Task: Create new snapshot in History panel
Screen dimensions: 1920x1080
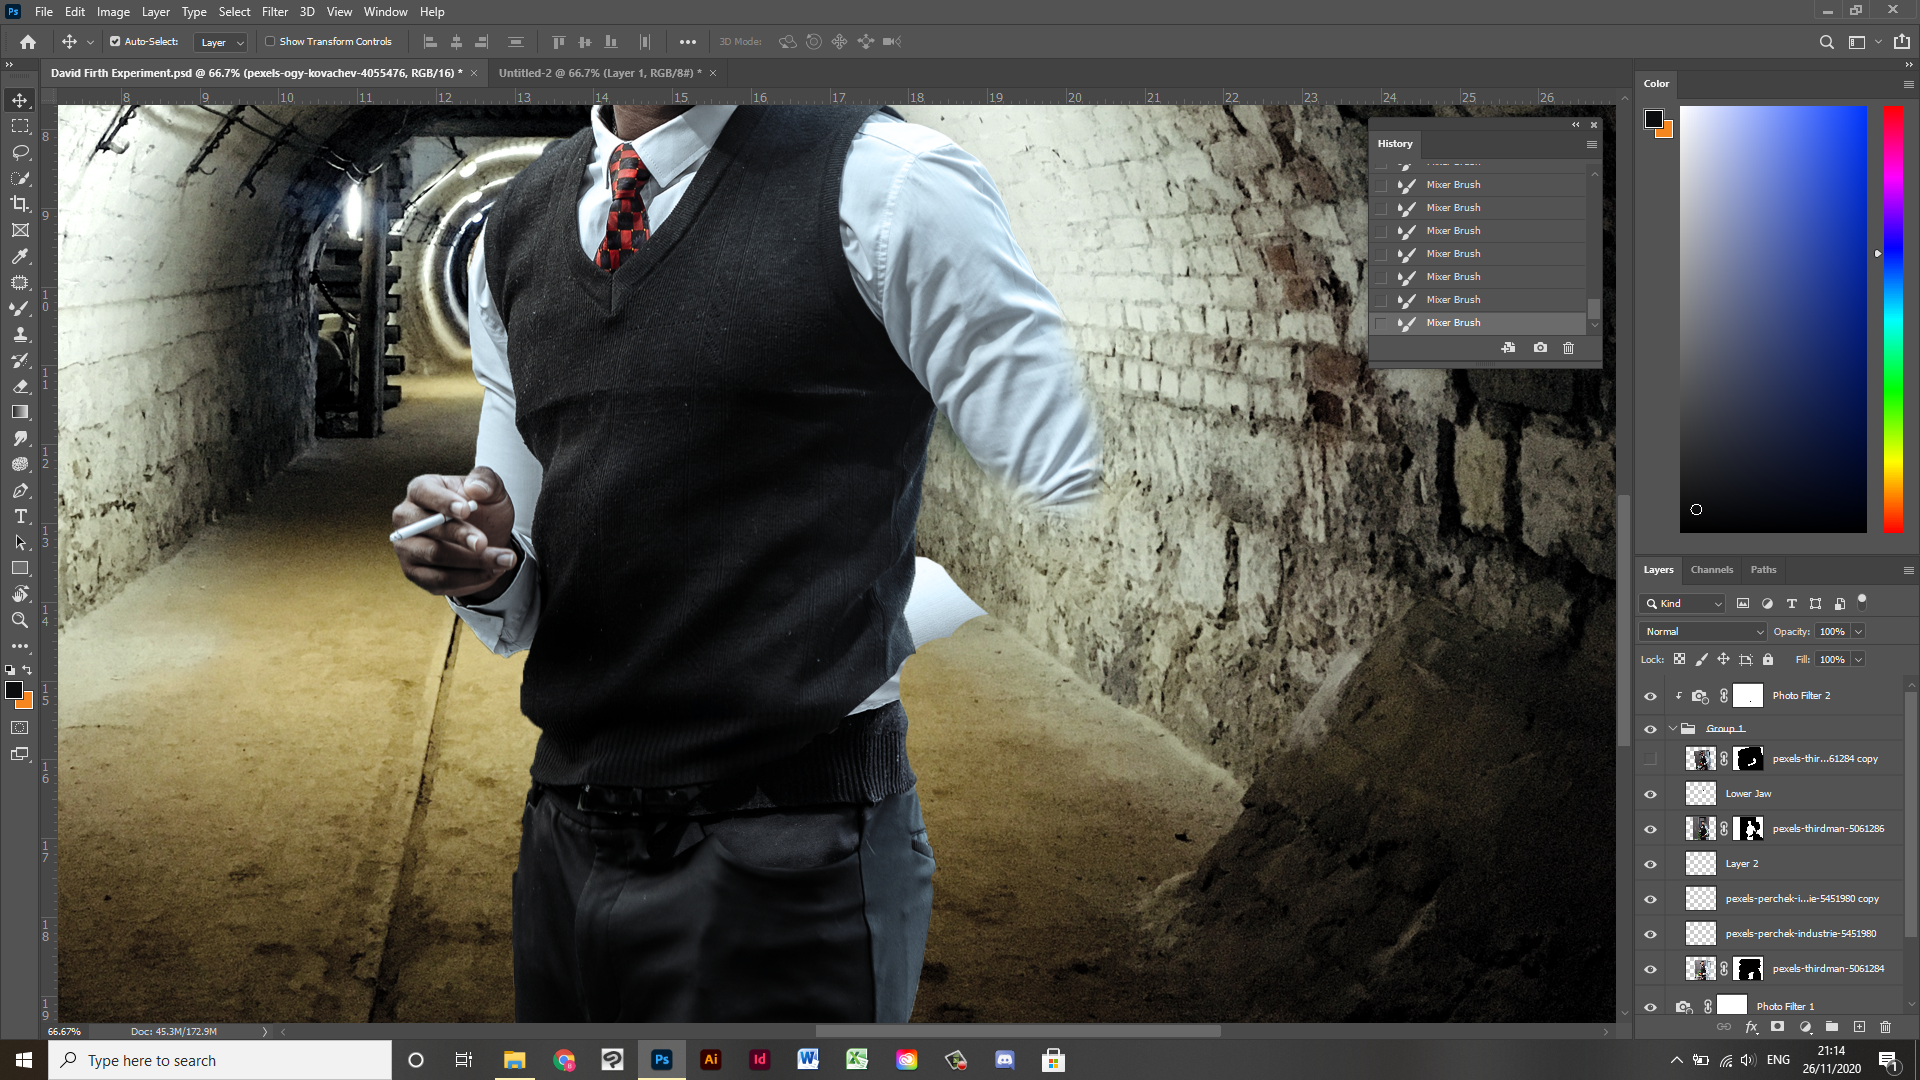Action: (1540, 348)
